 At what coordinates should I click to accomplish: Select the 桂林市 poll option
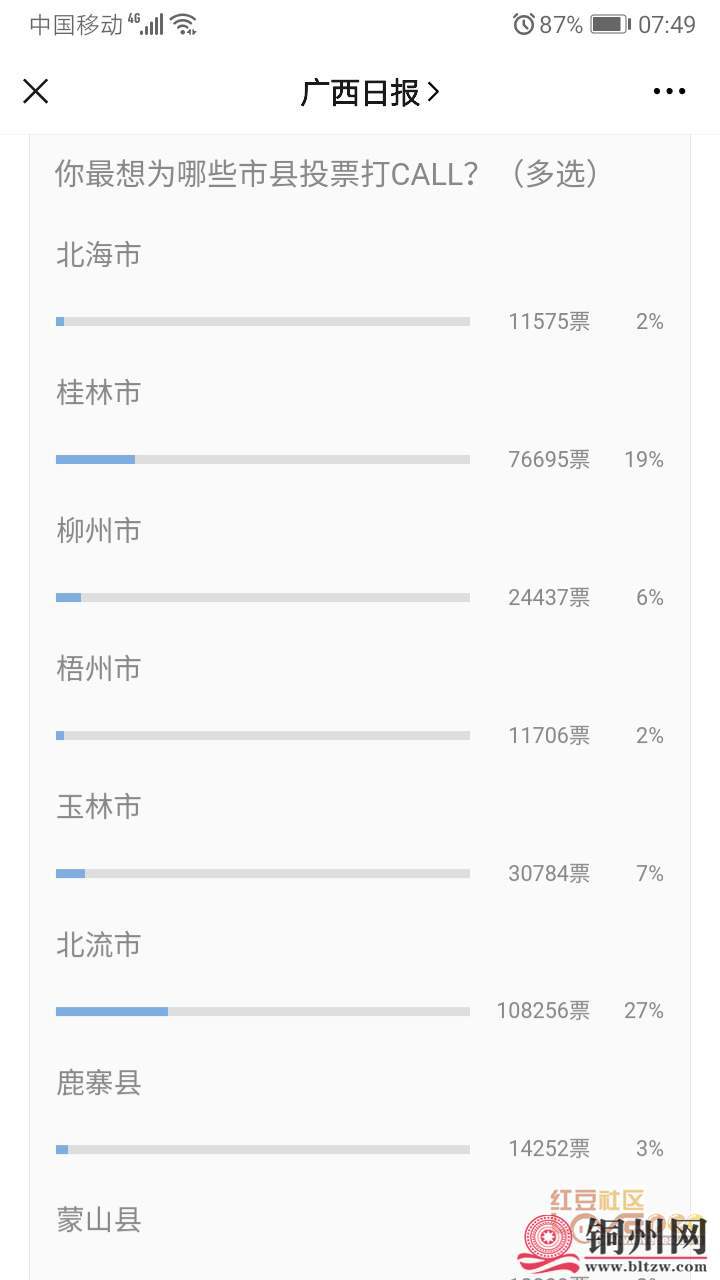tap(99, 393)
